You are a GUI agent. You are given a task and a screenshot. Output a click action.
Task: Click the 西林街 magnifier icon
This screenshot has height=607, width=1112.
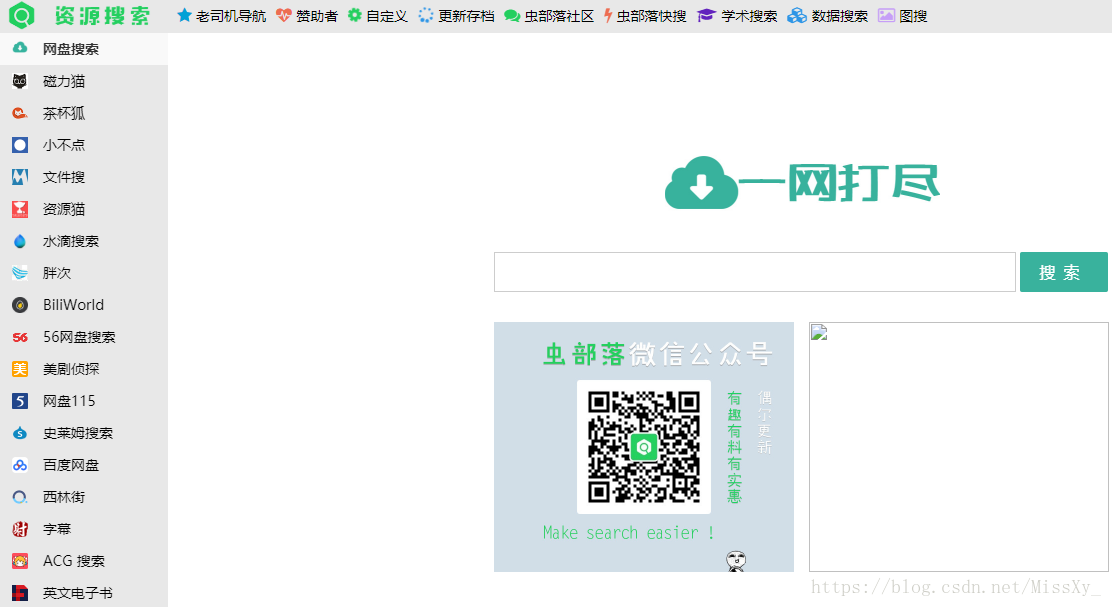click(20, 497)
